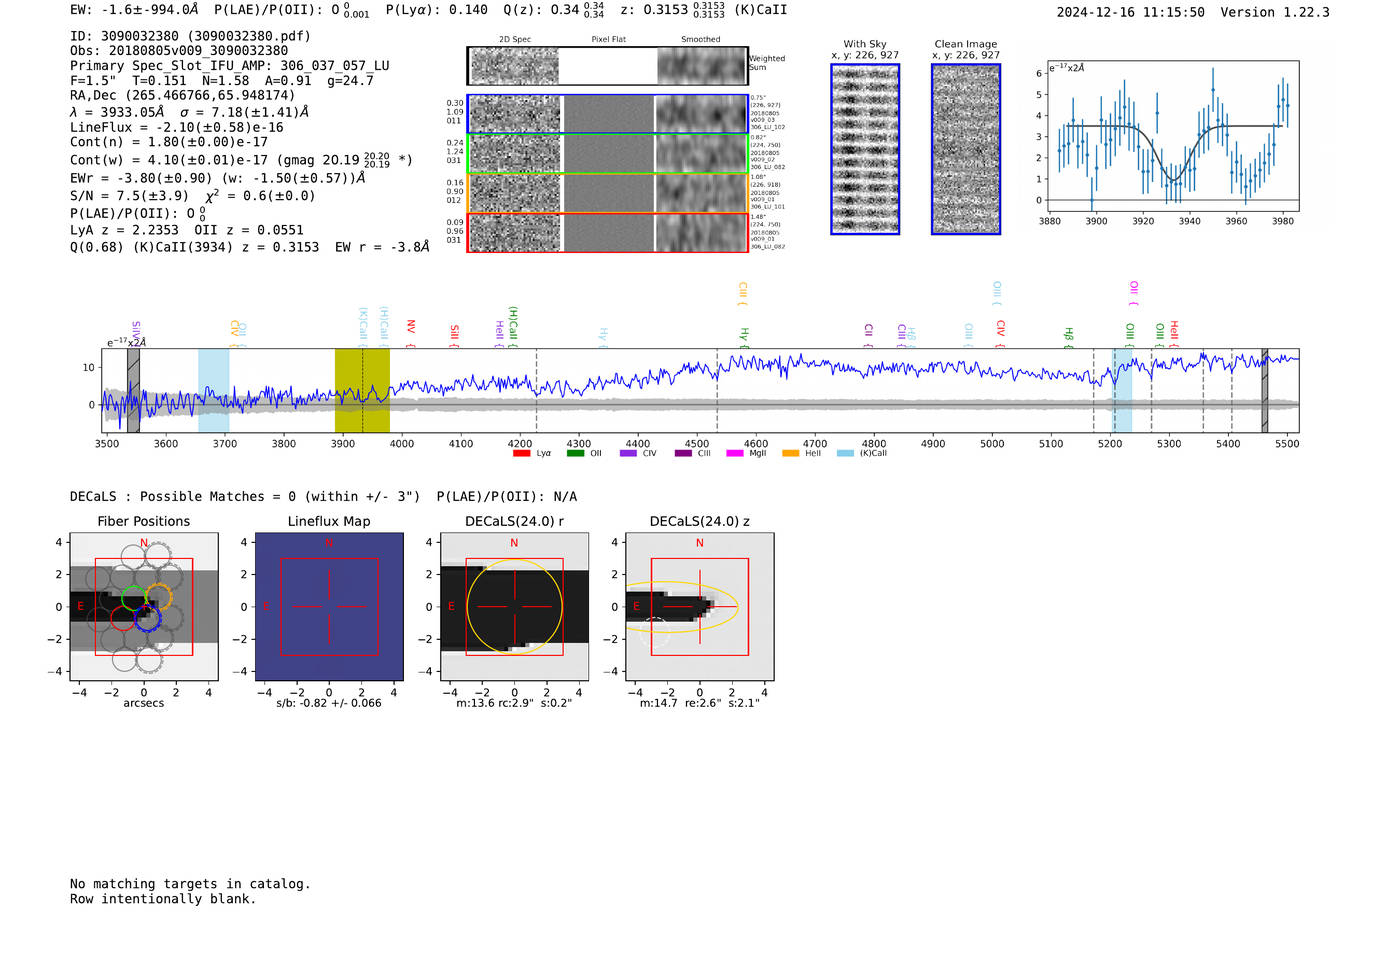Viewport: 1400px width, 953px height.
Task: Click the LineFlux = -2.10(±0.58)e-16 value
Action: [177, 128]
